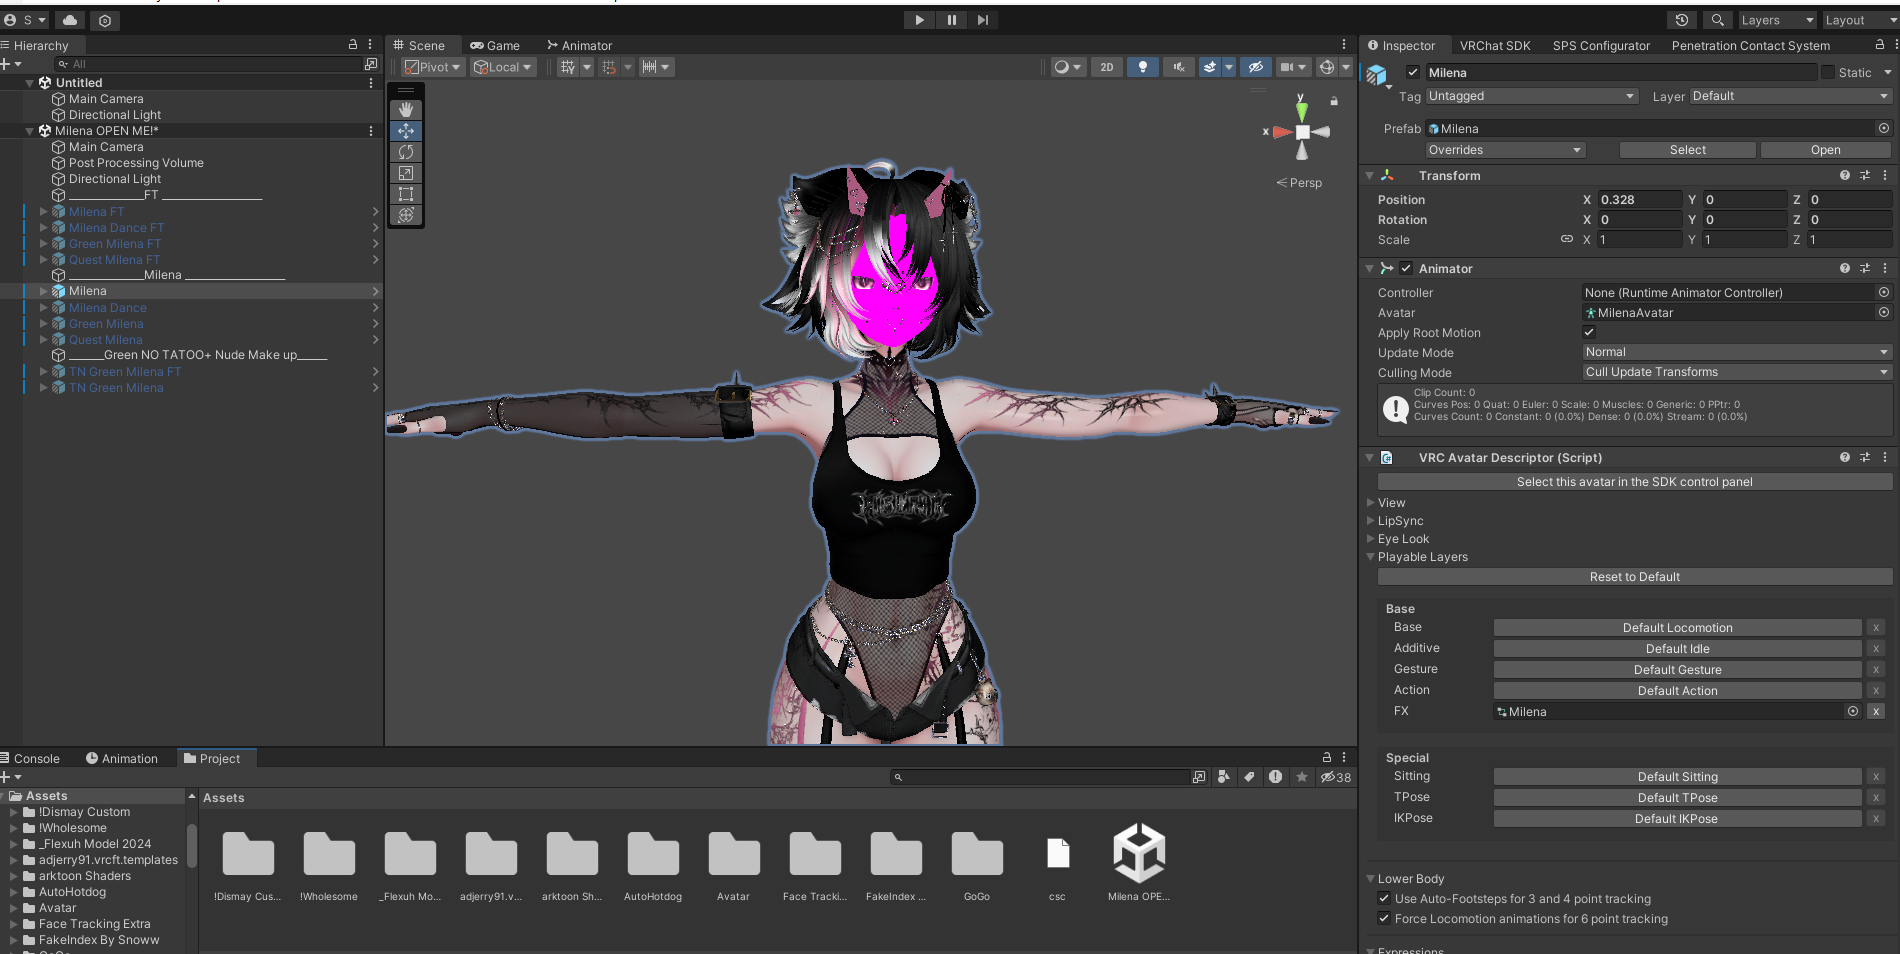Open the Tag Untagged dropdown

pyautogui.click(x=1531, y=96)
